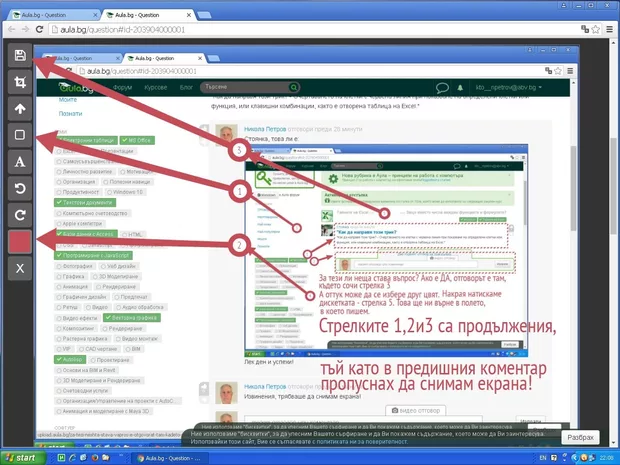Image resolution: width=620 pixels, height=465 pixels.
Task: Open a new tab in the outer browser
Action: coord(204,15)
